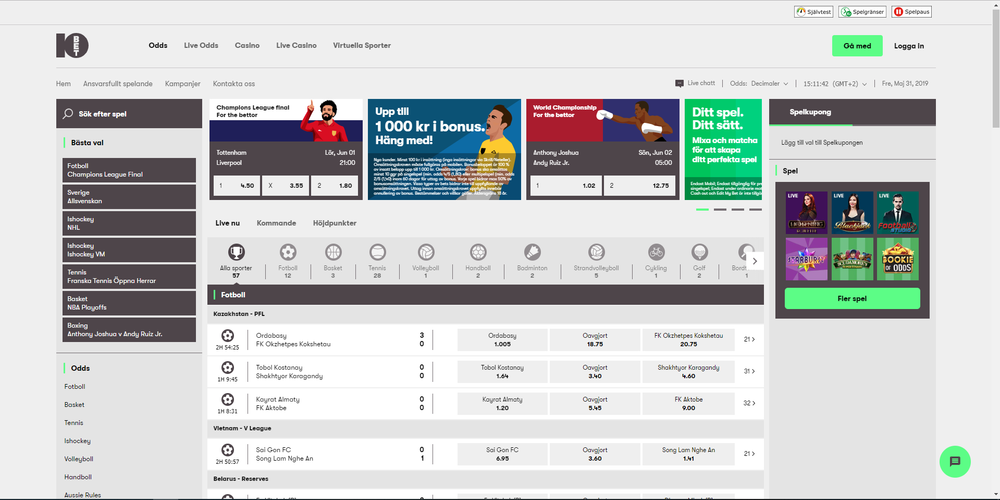
Task: Select Song Lam Nghe An odds 1.41
Action: pos(688,454)
